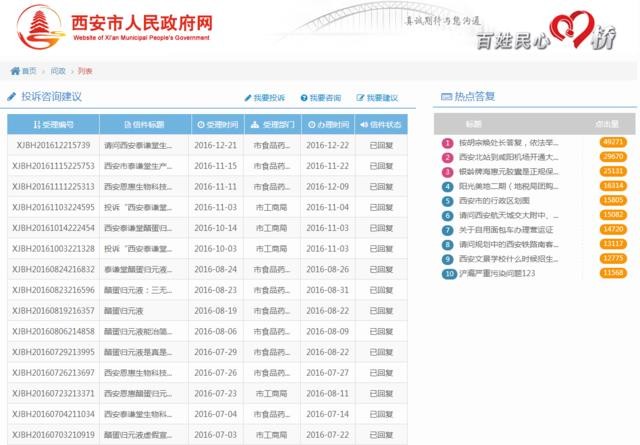Click the document icon in 信件标题 header

[x=126, y=125]
